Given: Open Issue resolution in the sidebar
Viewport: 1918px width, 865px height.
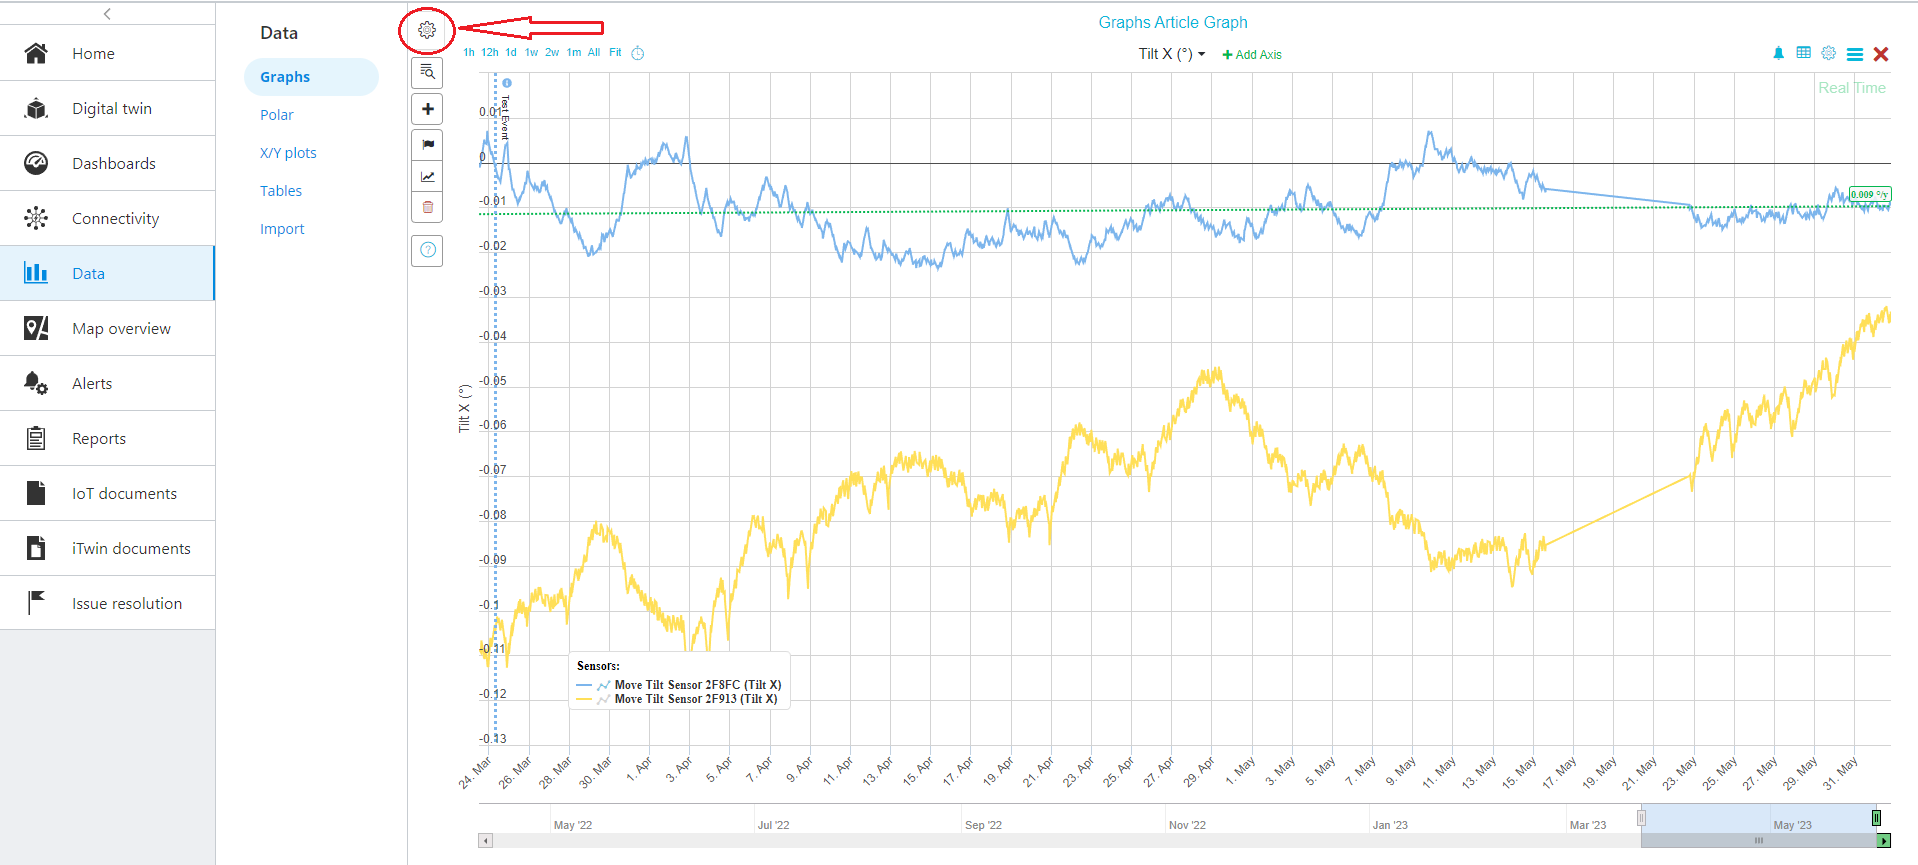Looking at the screenshot, I should (x=107, y=603).
